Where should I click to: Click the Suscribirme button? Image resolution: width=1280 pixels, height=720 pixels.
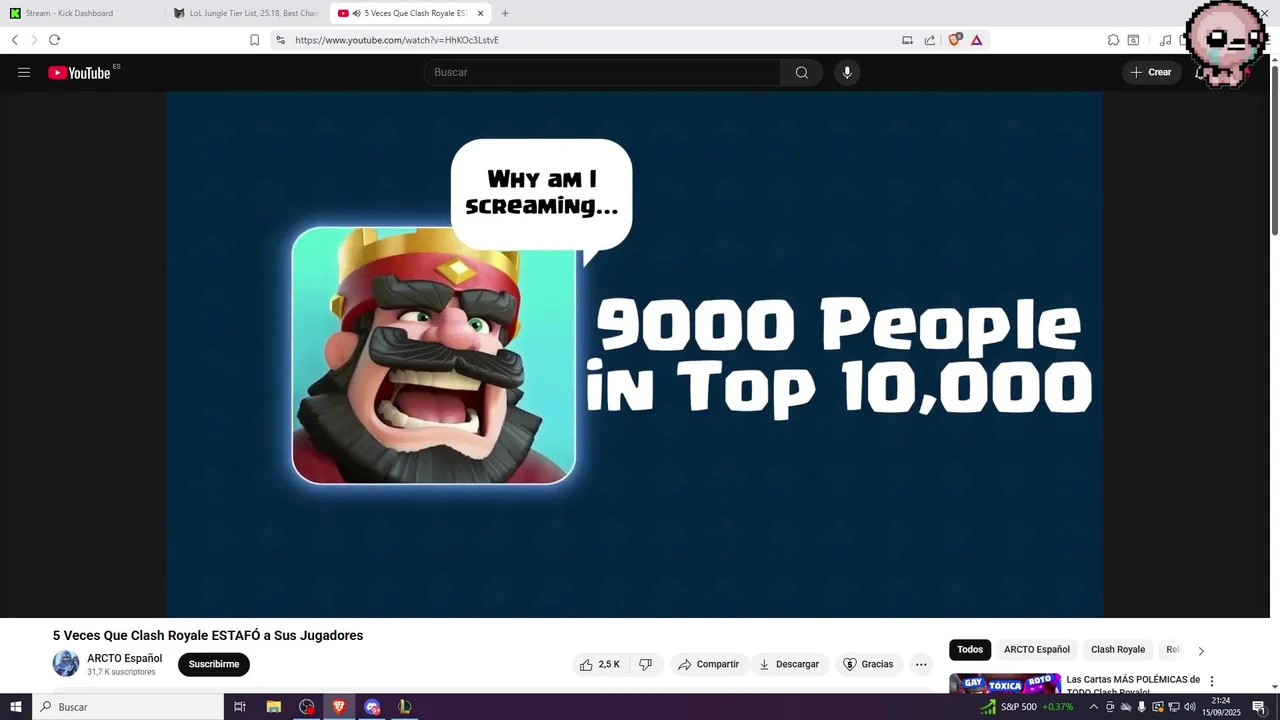pos(214,664)
